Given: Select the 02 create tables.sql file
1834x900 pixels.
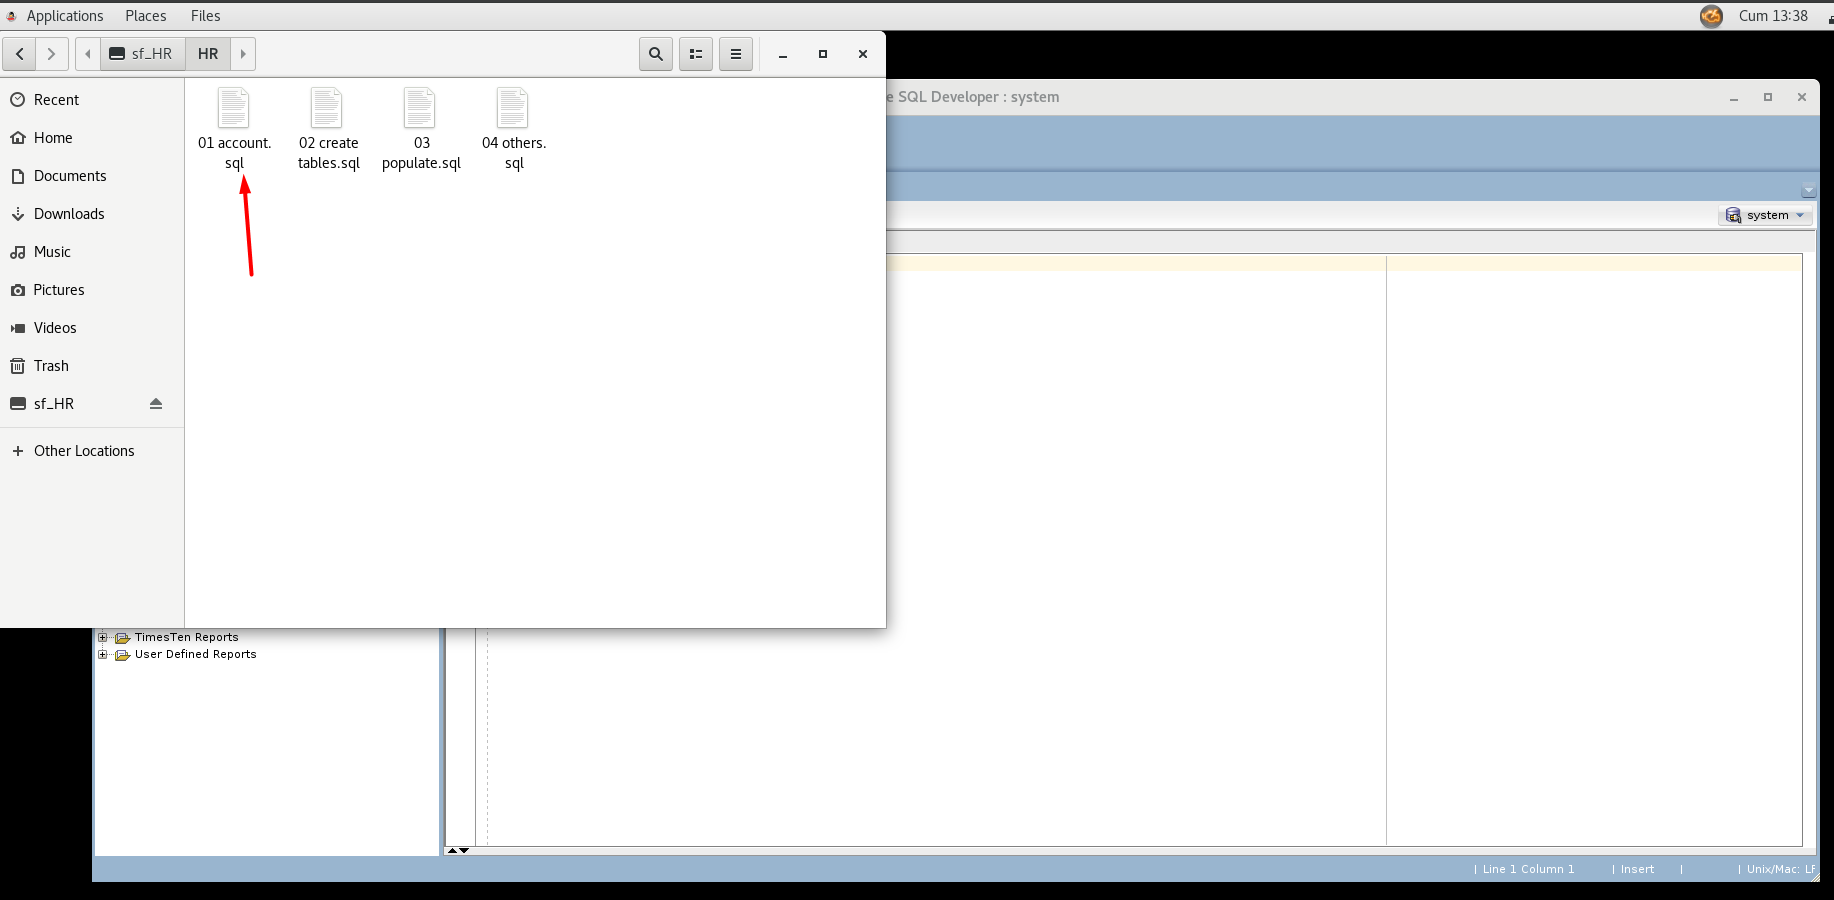Looking at the screenshot, I should tap(327, 109).
